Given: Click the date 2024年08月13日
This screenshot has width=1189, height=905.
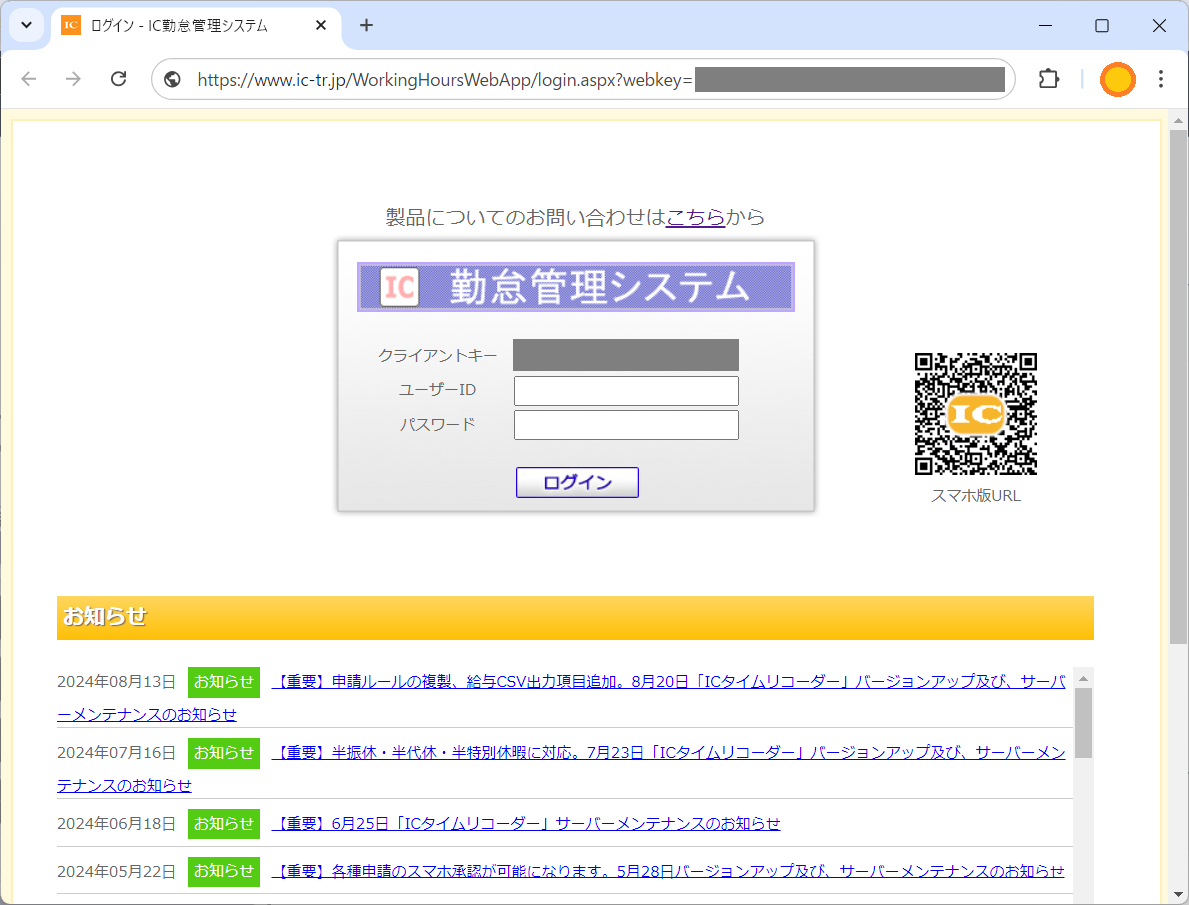Looking at the screenshot, I should tap(116, 682).
